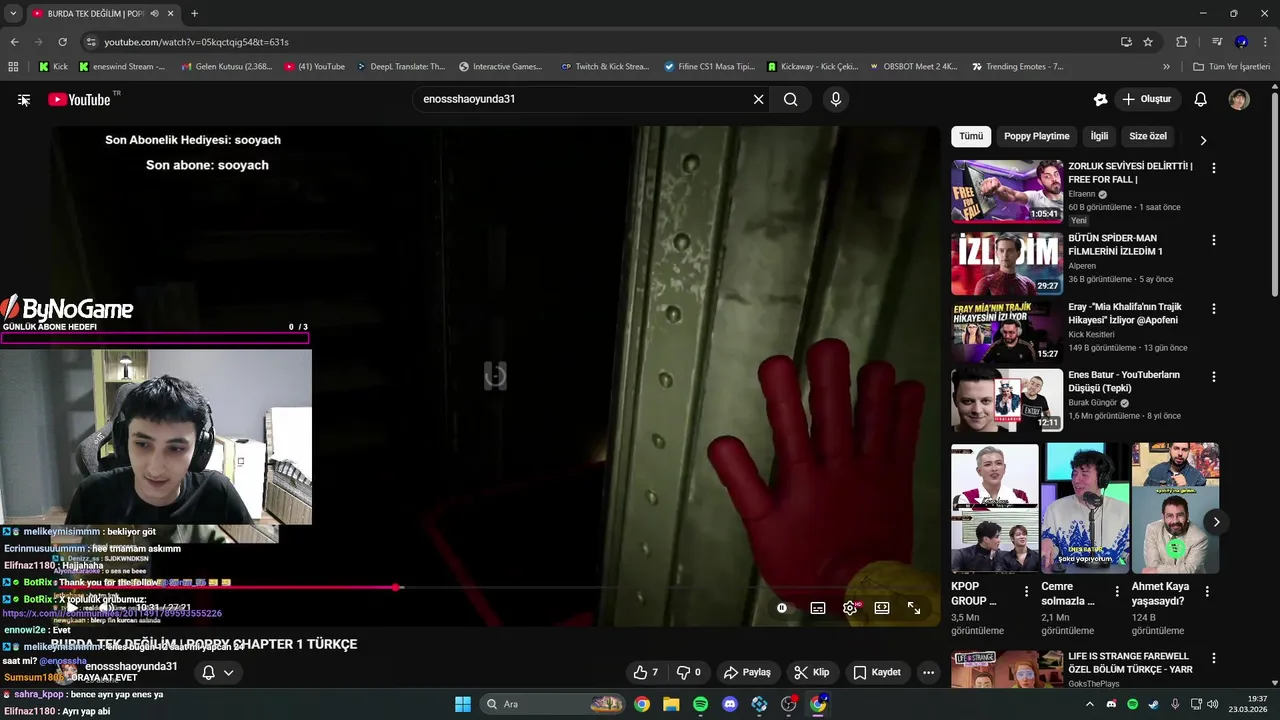Select the İlgili filter chip
The image size is (1280, 720).
(1099, 136)
